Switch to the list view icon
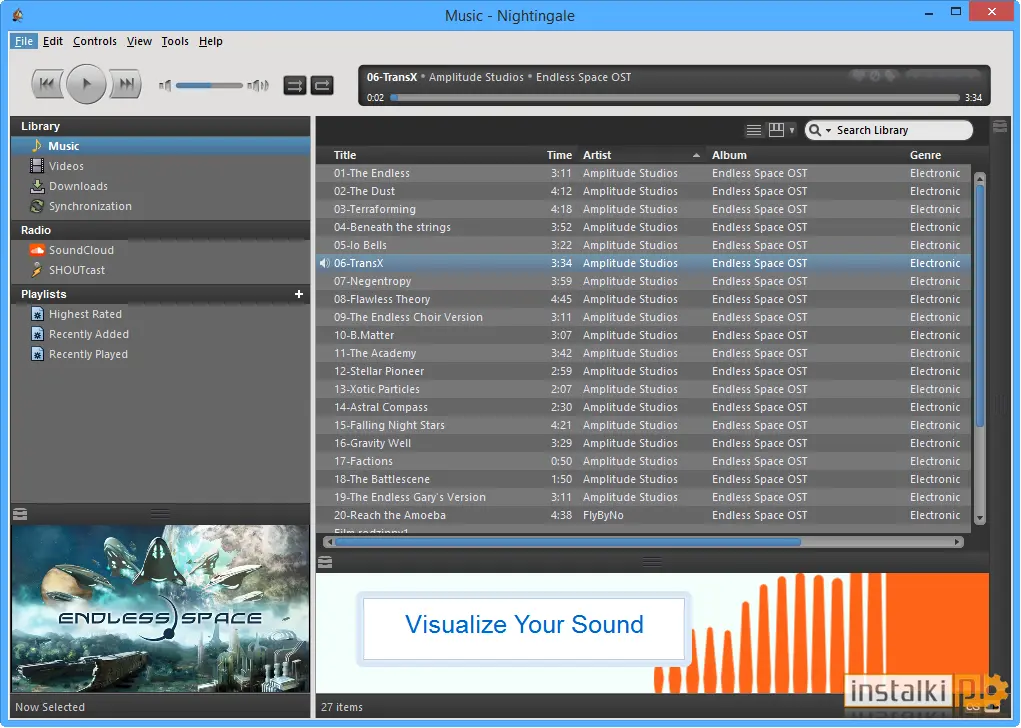The height and width of the screenshot is (728, 1021). (x=753, y=130)
